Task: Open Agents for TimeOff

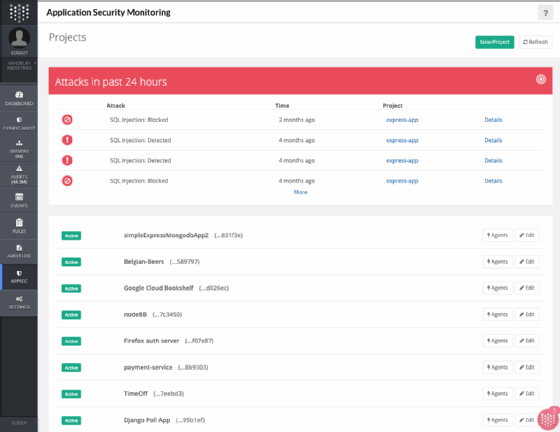Action: 497,394
